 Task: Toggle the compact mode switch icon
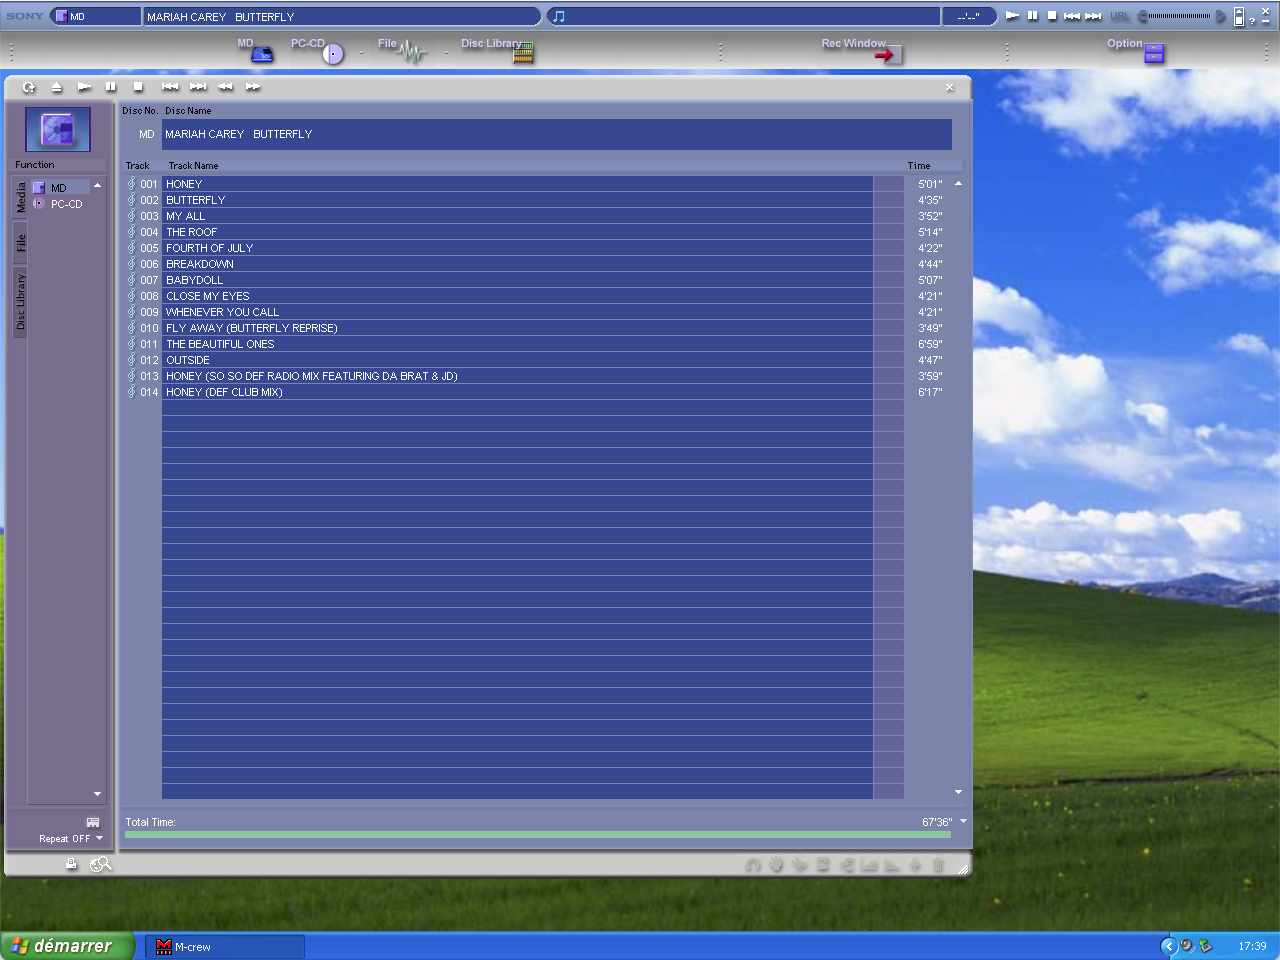point(1239,16)
